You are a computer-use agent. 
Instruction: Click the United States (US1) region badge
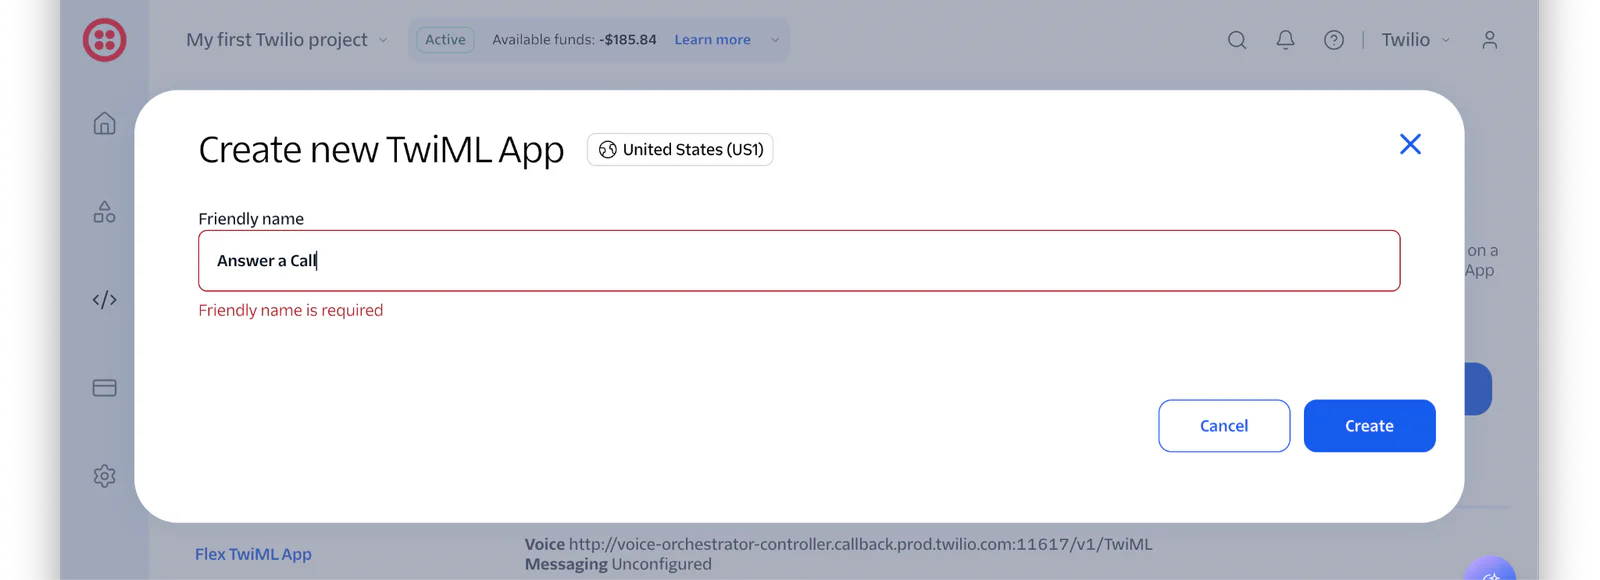pyautogui.click(x=680, y=149)
